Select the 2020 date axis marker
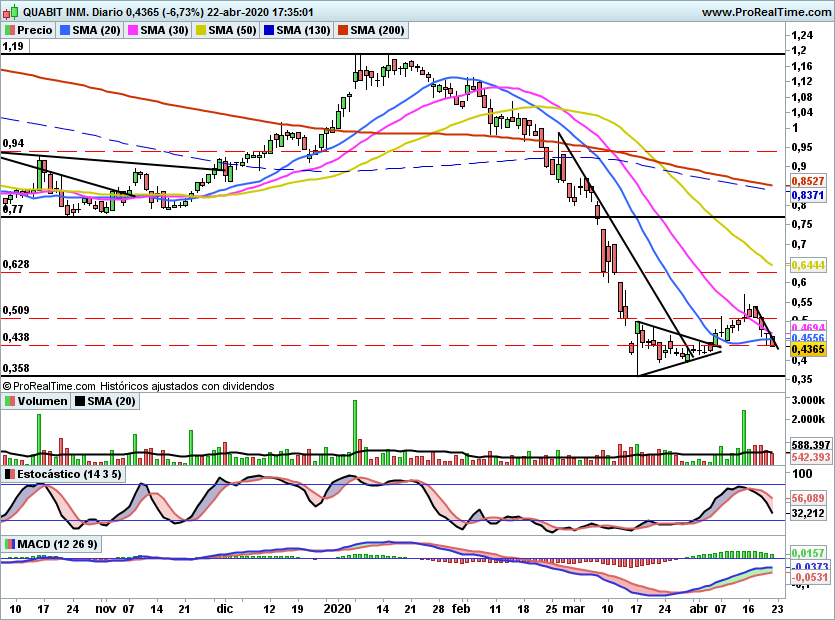 [338, 609]
